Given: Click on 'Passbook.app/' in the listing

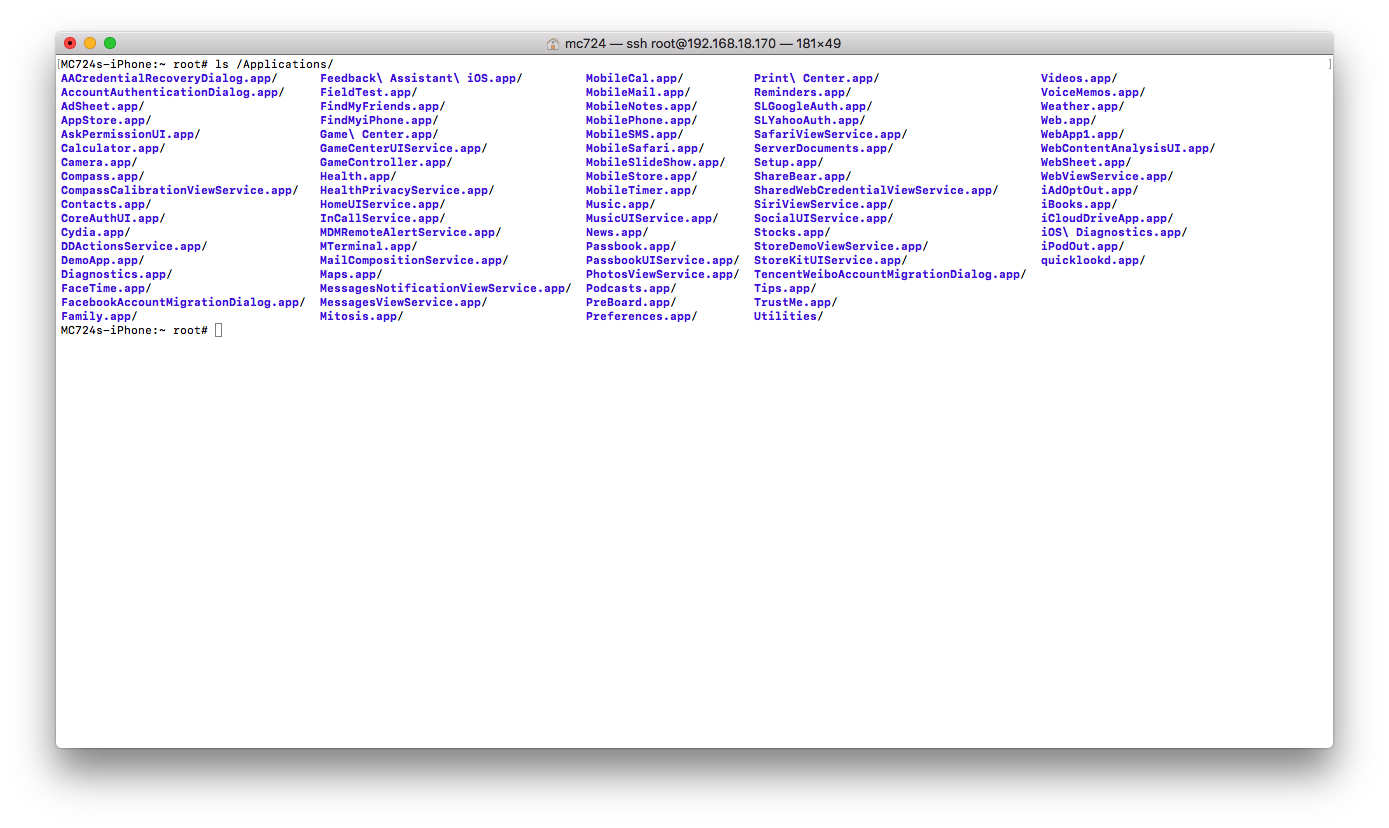Looking at the screenshot, I should tap(631, 246).
